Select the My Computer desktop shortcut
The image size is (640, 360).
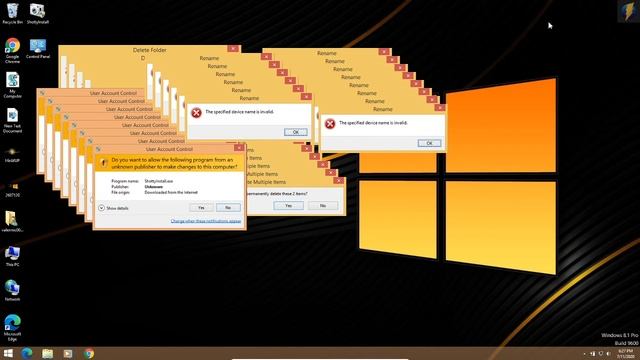pos(12,85)
